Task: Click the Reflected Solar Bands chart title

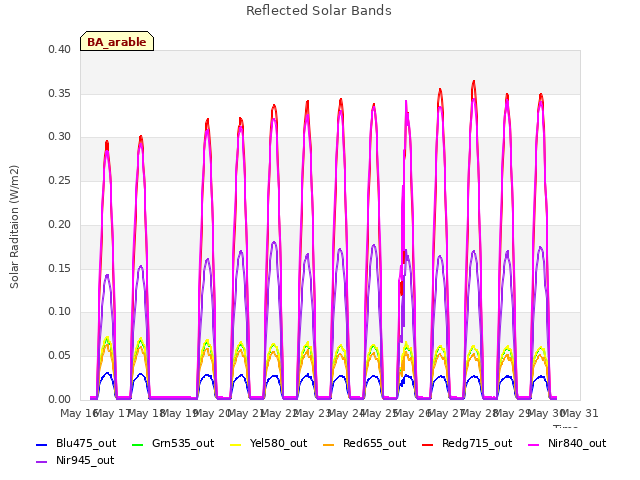Action: tap(319, 11)
